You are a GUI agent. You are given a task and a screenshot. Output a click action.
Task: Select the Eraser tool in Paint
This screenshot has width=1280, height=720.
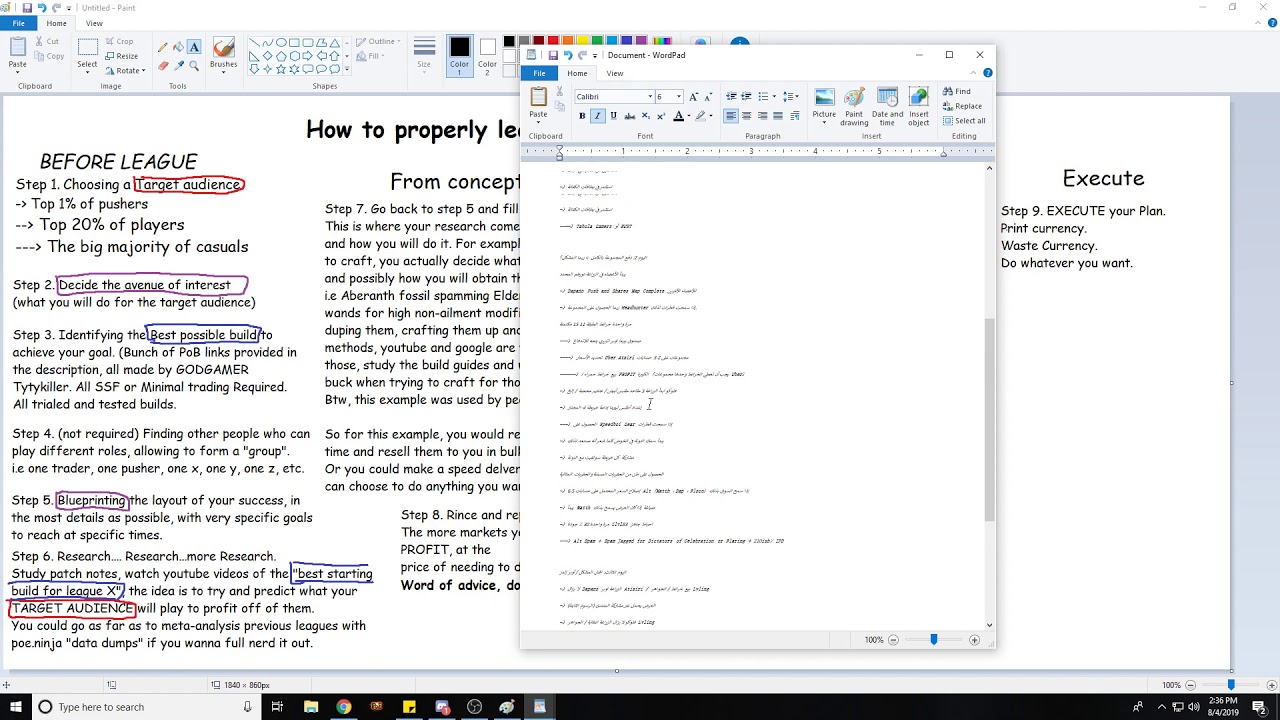pos(163,65)
